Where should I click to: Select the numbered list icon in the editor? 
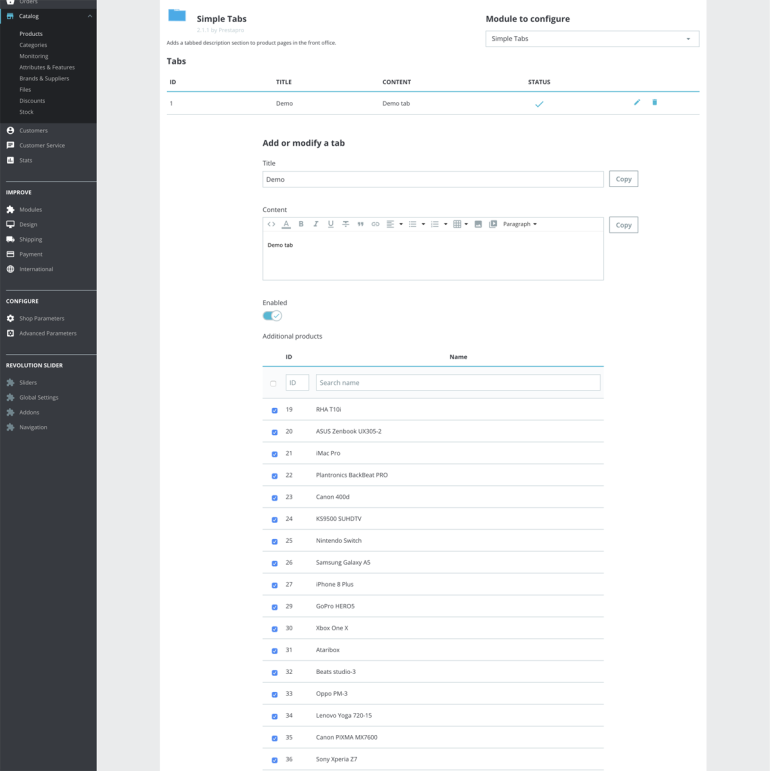coord(435,224)
